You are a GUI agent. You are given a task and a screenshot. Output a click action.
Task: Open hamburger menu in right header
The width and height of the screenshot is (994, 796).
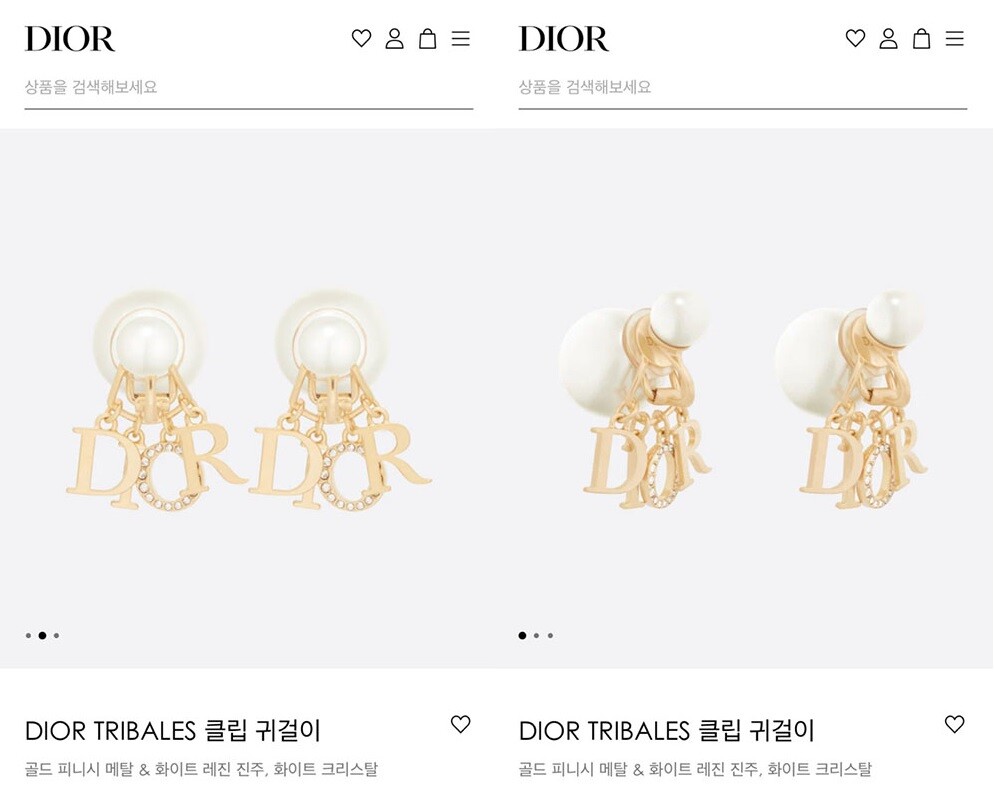tap(955, 39)
